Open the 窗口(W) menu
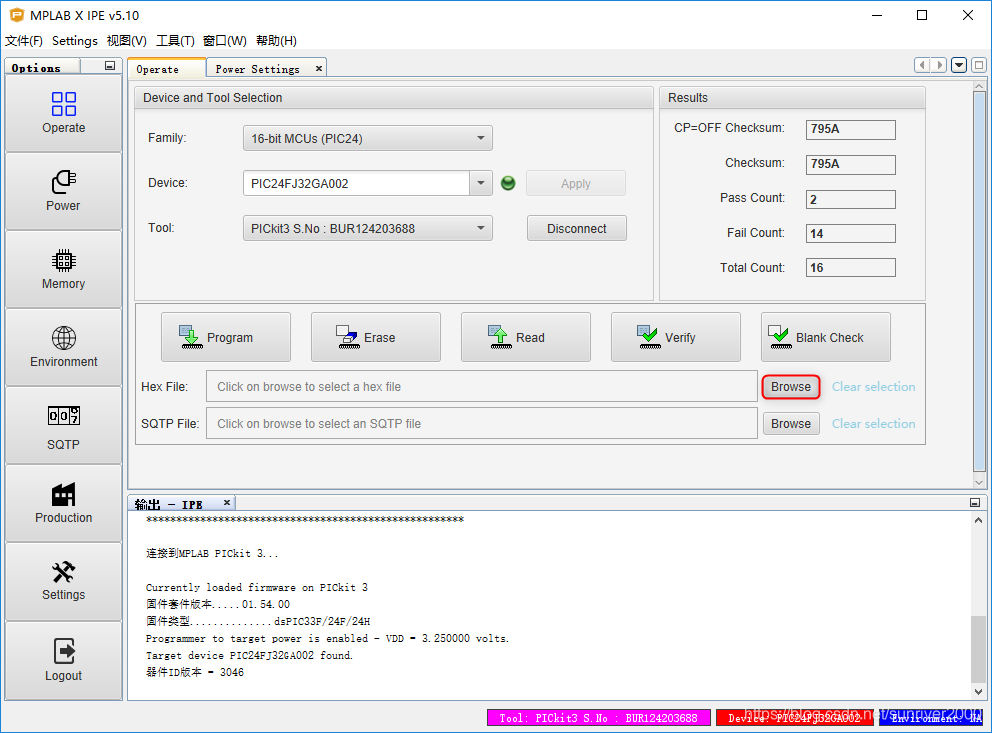 (x=225, y=40)
